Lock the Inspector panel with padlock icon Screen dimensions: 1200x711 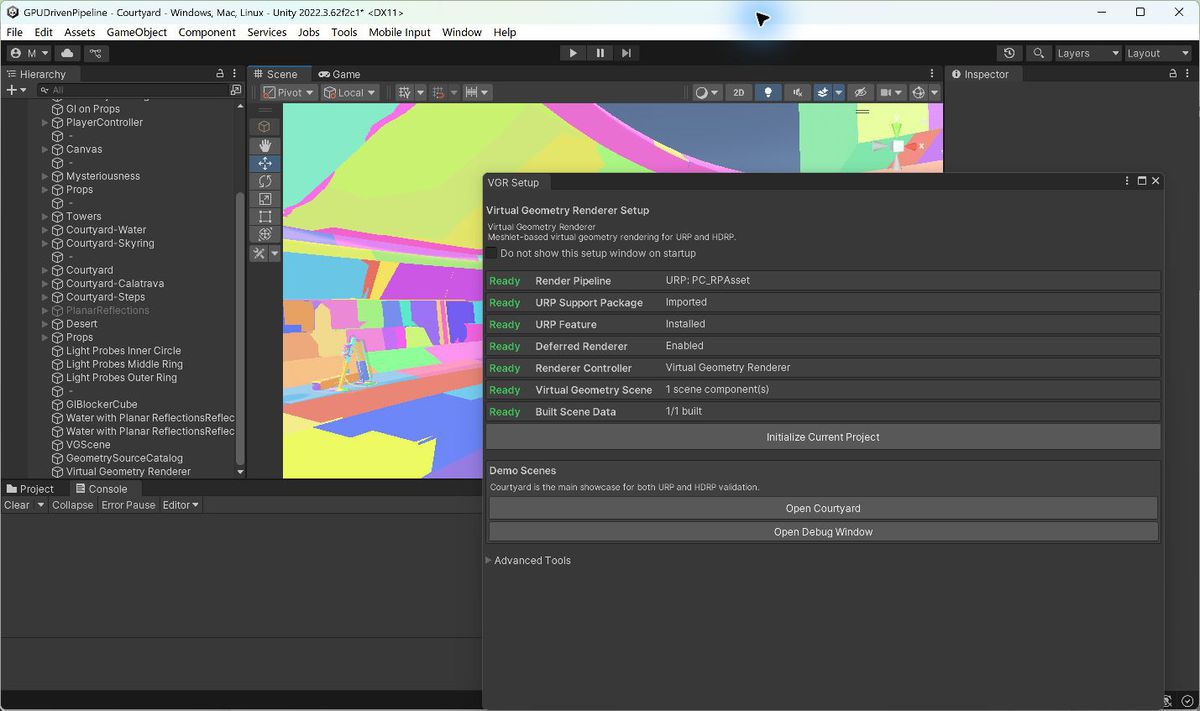1174,74
